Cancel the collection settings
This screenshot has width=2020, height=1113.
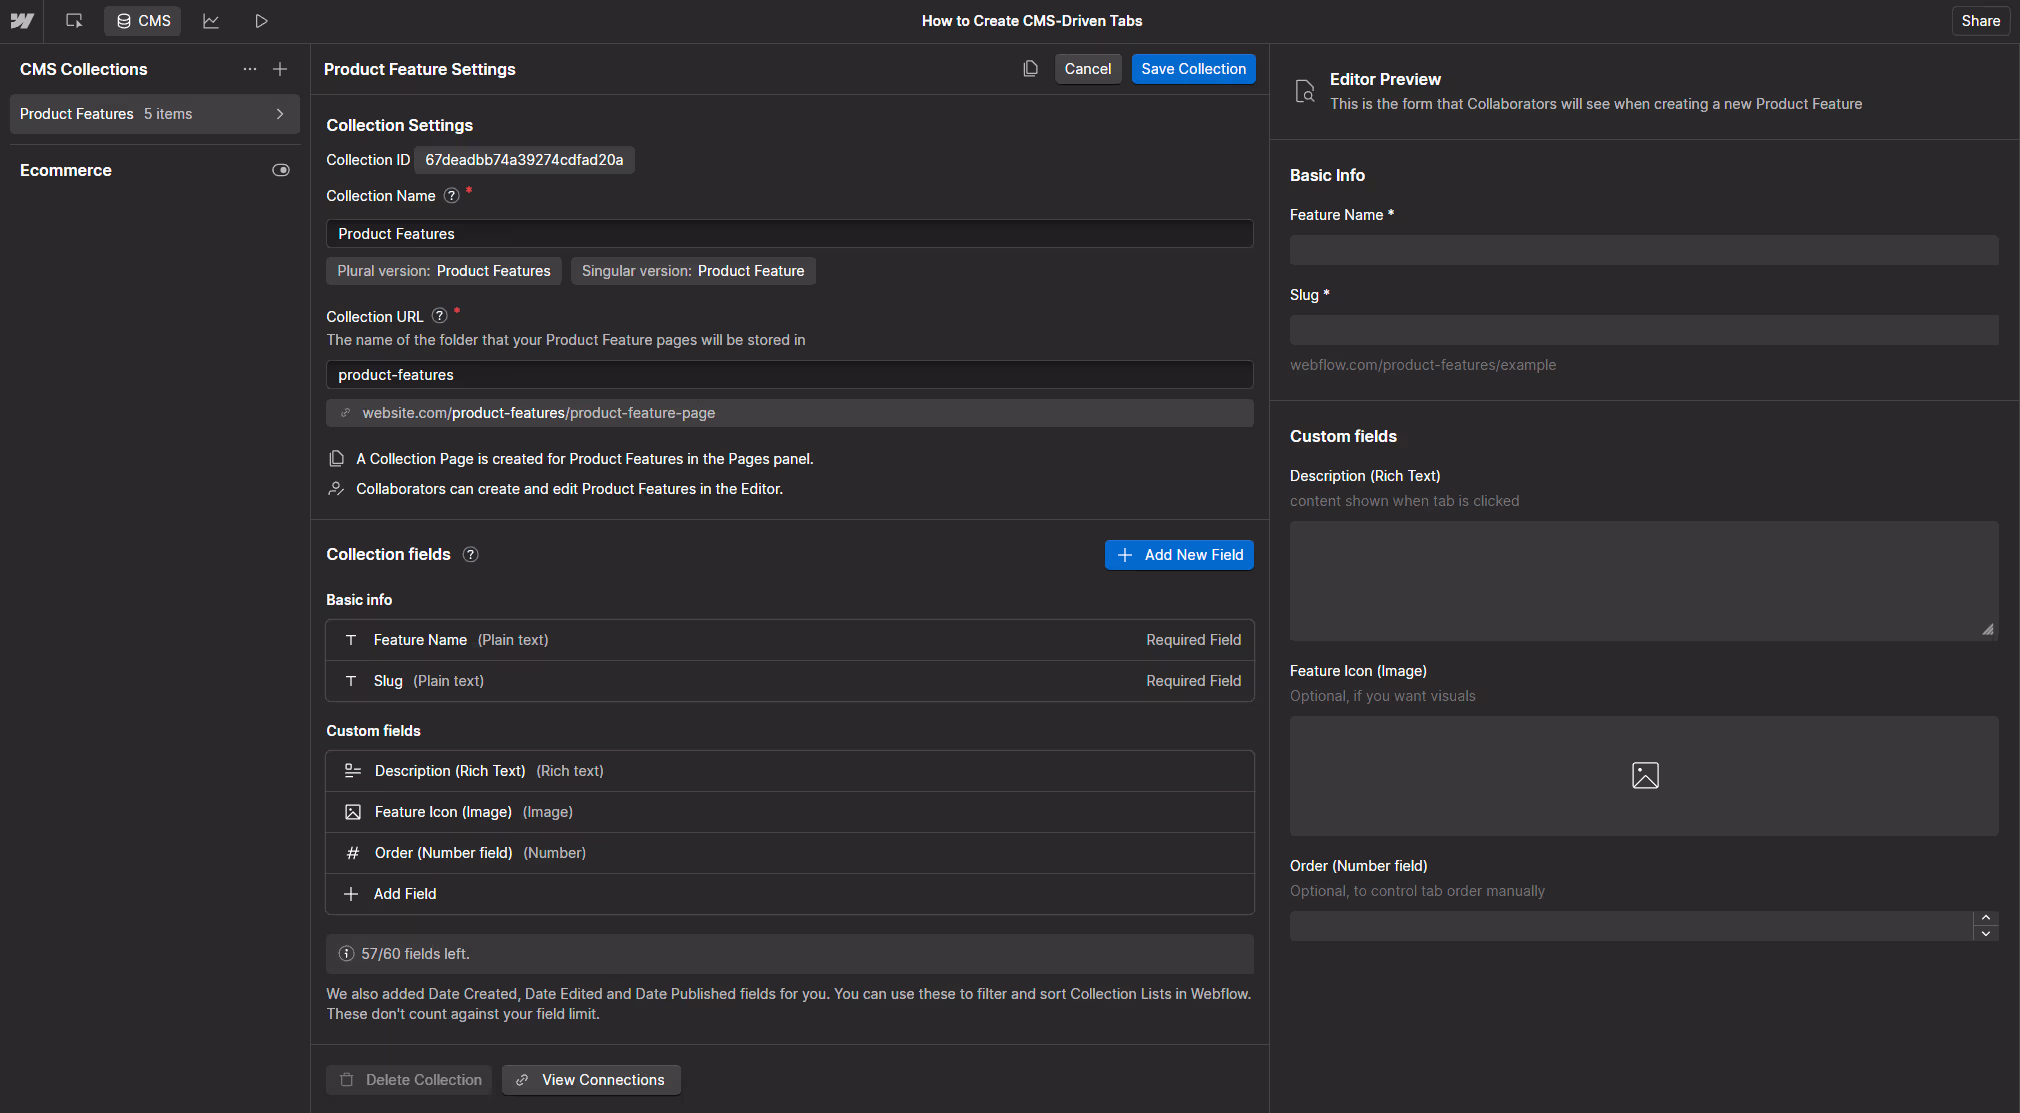pos(1088,69)
